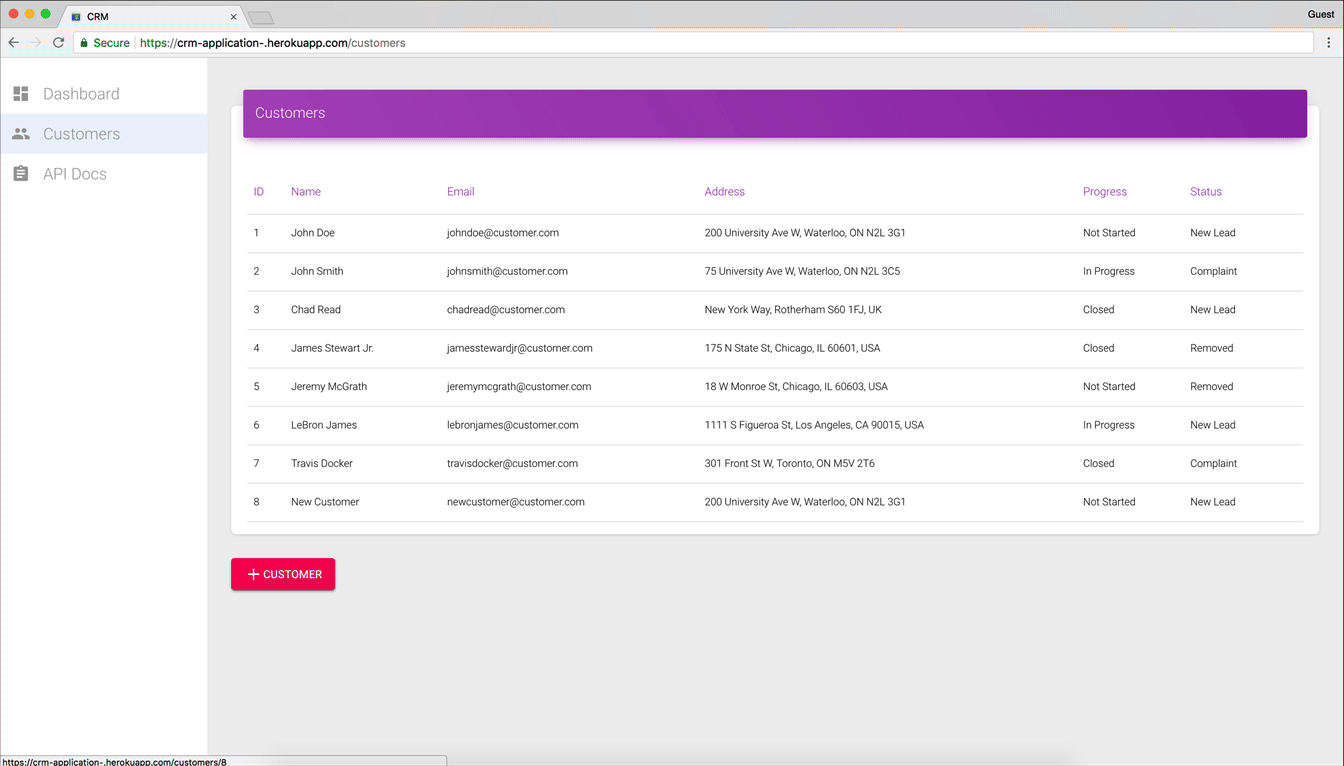
Task: Open a new tab with the blank tab stub
Action: [260, 16]
